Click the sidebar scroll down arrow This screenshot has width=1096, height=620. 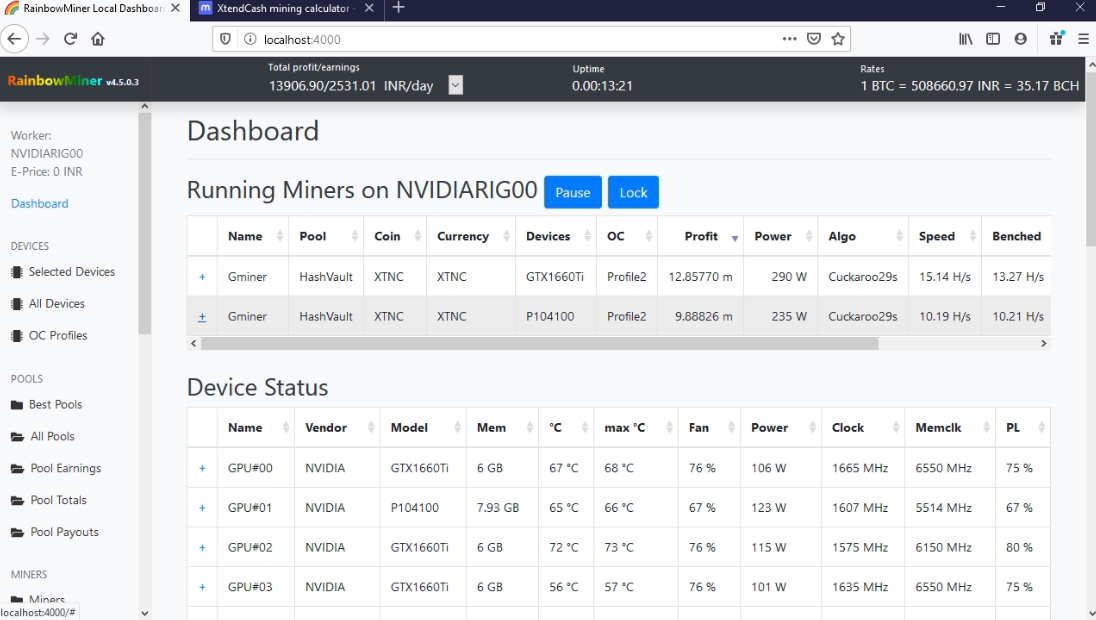click(145, 614)
